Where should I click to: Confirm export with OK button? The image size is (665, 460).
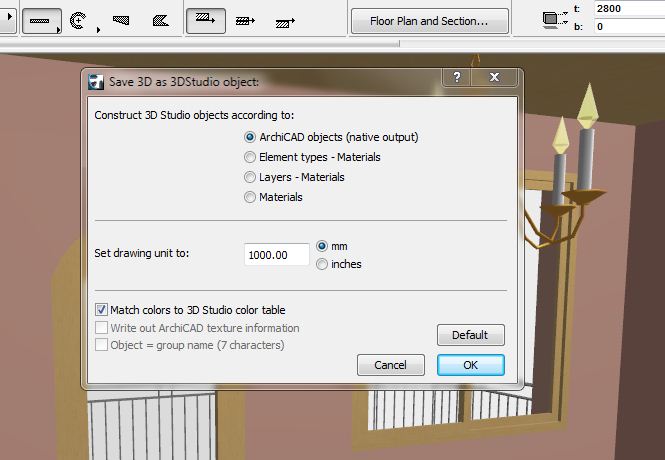tap(471, 365)
